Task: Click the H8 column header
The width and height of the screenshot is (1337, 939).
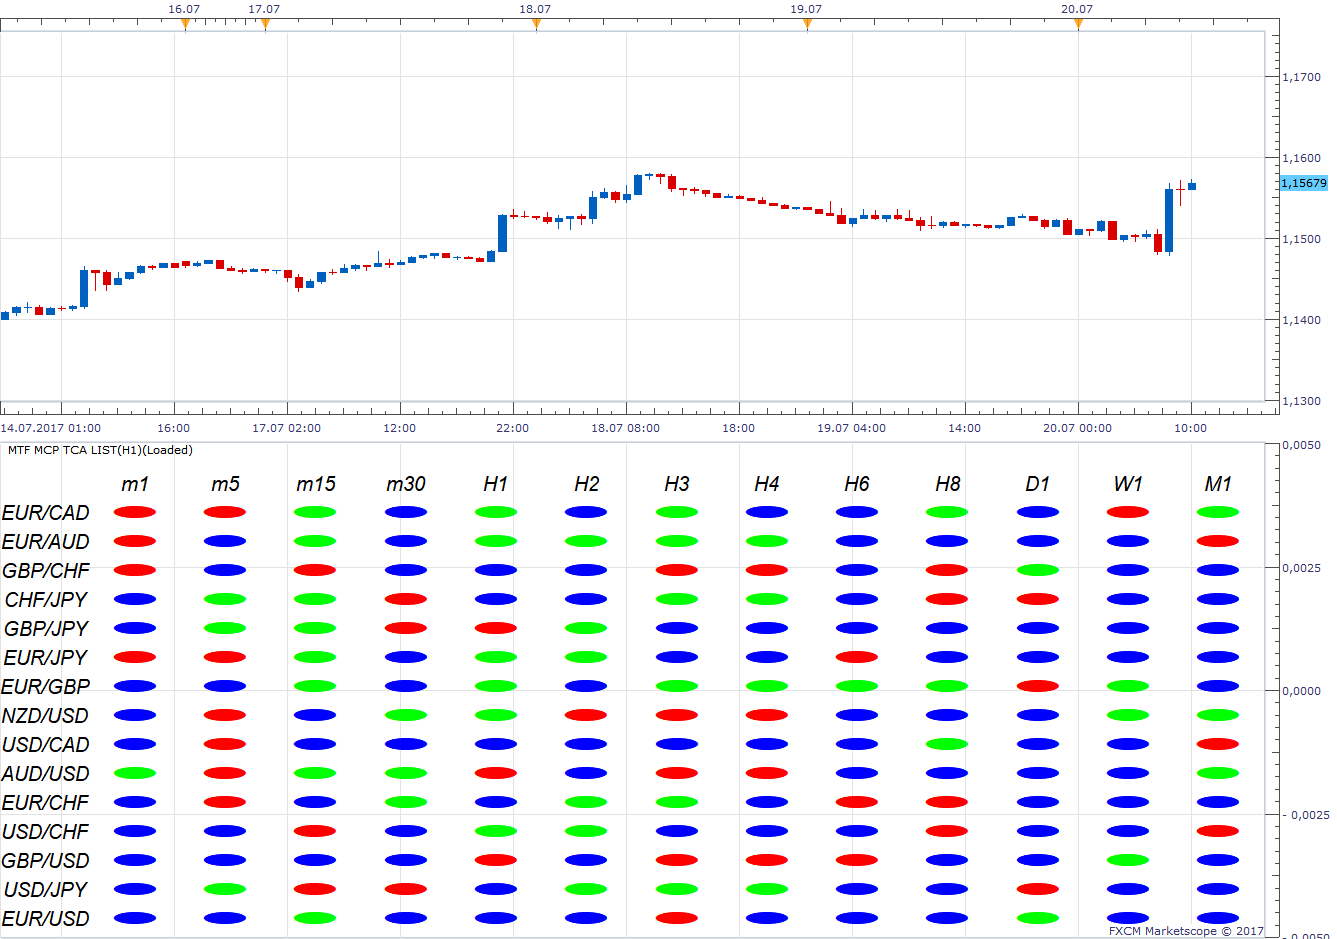Action: coord(947,484)
